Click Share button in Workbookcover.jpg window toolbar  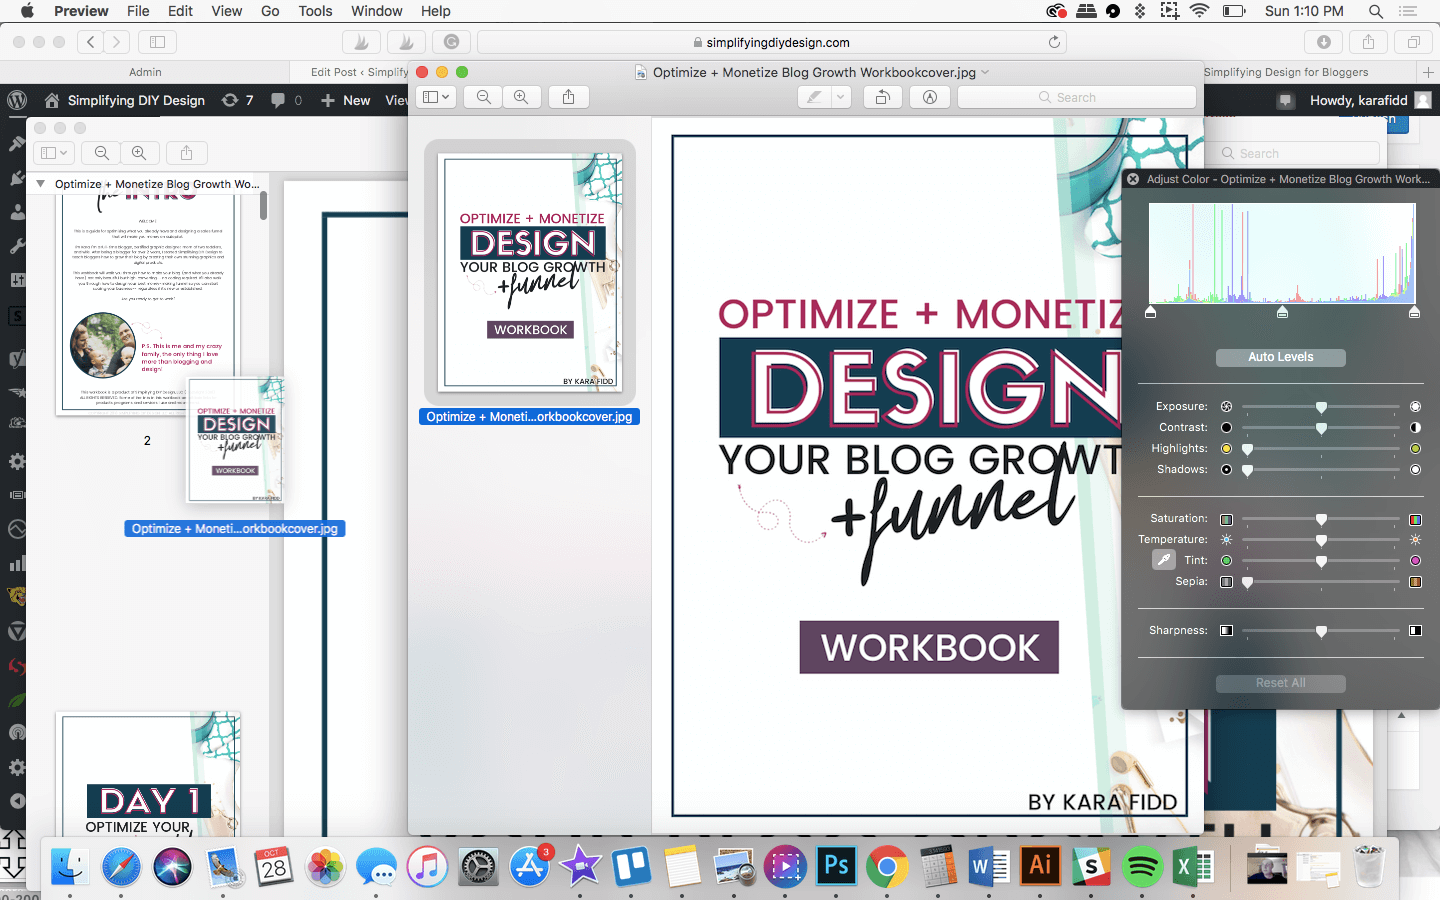click(x=568, y=97)
